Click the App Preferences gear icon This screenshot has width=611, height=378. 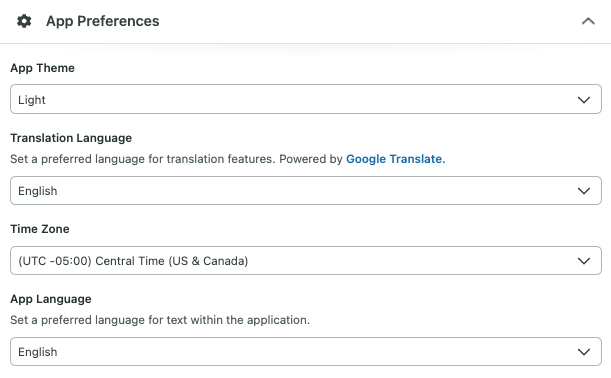[x=24, y=21]
